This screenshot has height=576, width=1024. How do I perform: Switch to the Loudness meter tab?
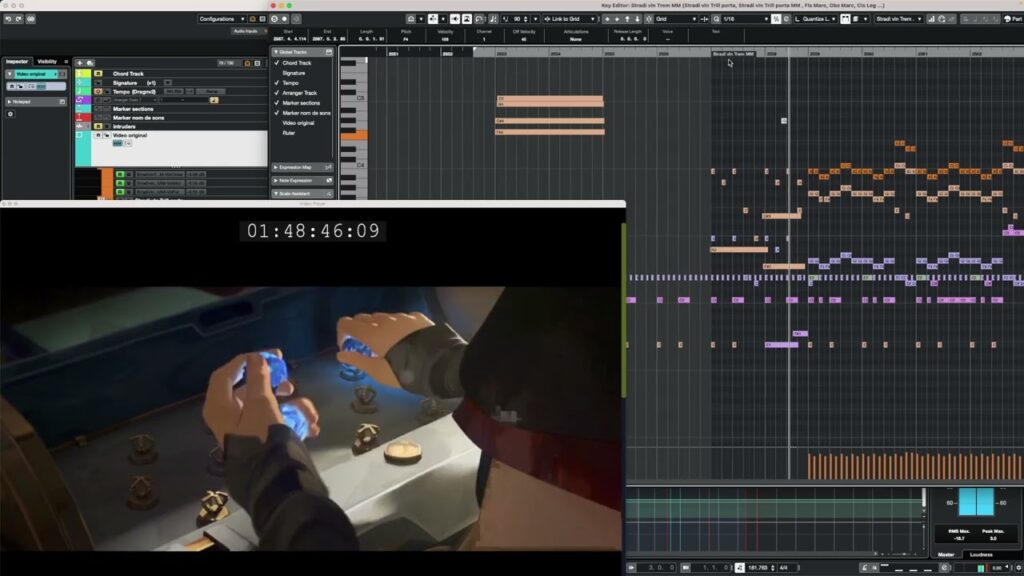pyautogui.click(x=981, y=554)
